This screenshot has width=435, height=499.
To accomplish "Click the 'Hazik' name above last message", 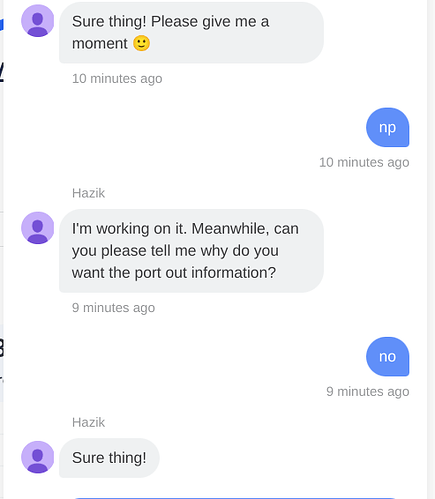I will click(x=88, y=422).
